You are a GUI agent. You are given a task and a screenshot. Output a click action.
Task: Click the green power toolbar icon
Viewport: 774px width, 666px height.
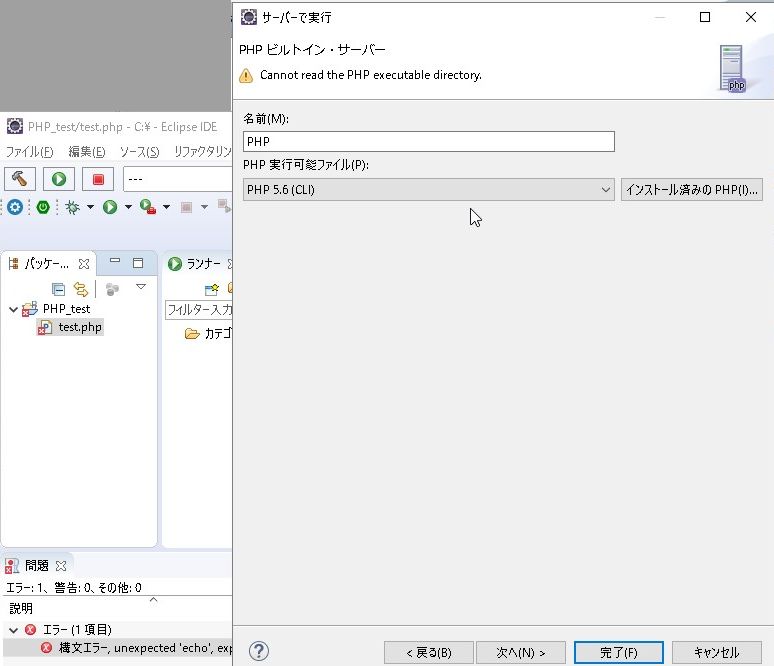[43, 207]
